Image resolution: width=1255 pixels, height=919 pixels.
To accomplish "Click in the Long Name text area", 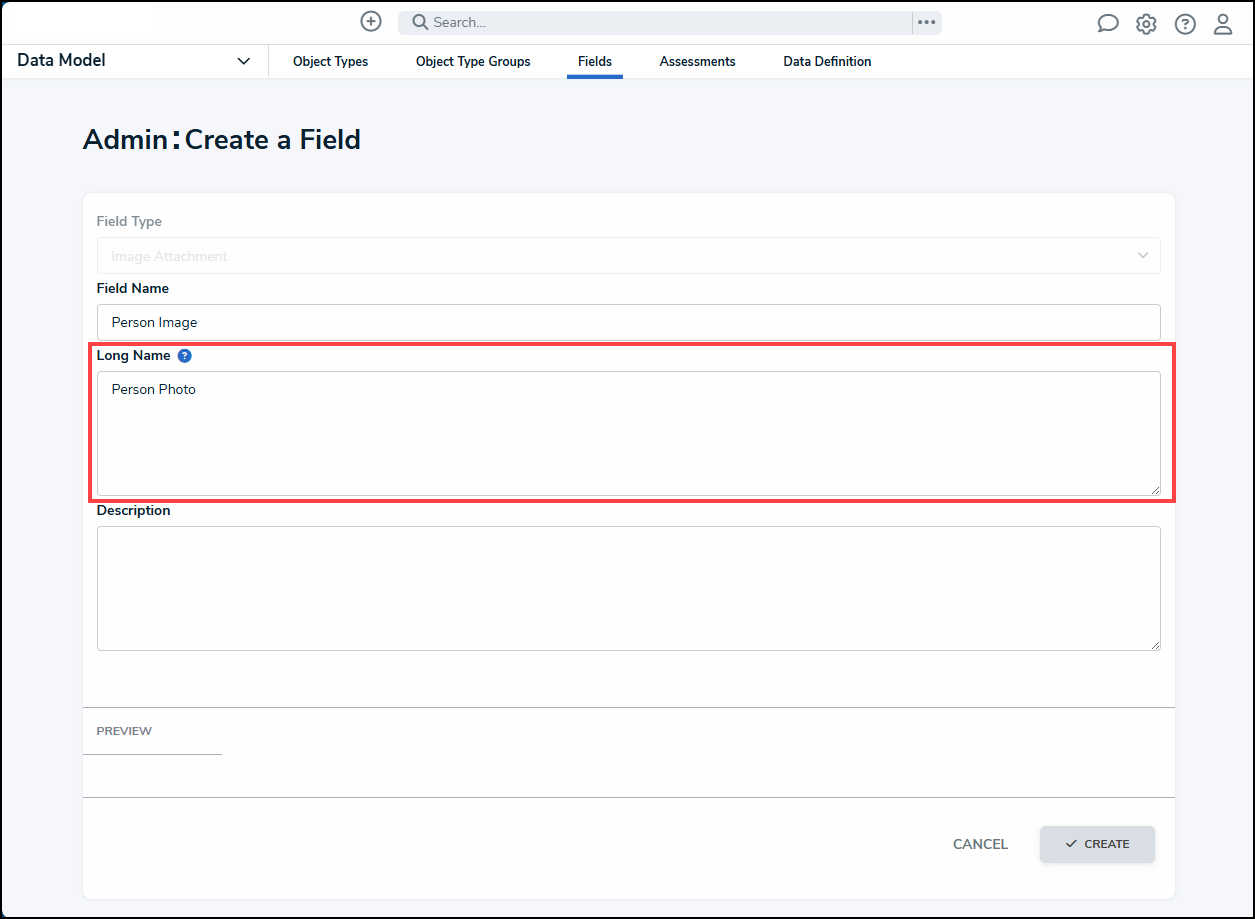I will (x=628, y=433).
